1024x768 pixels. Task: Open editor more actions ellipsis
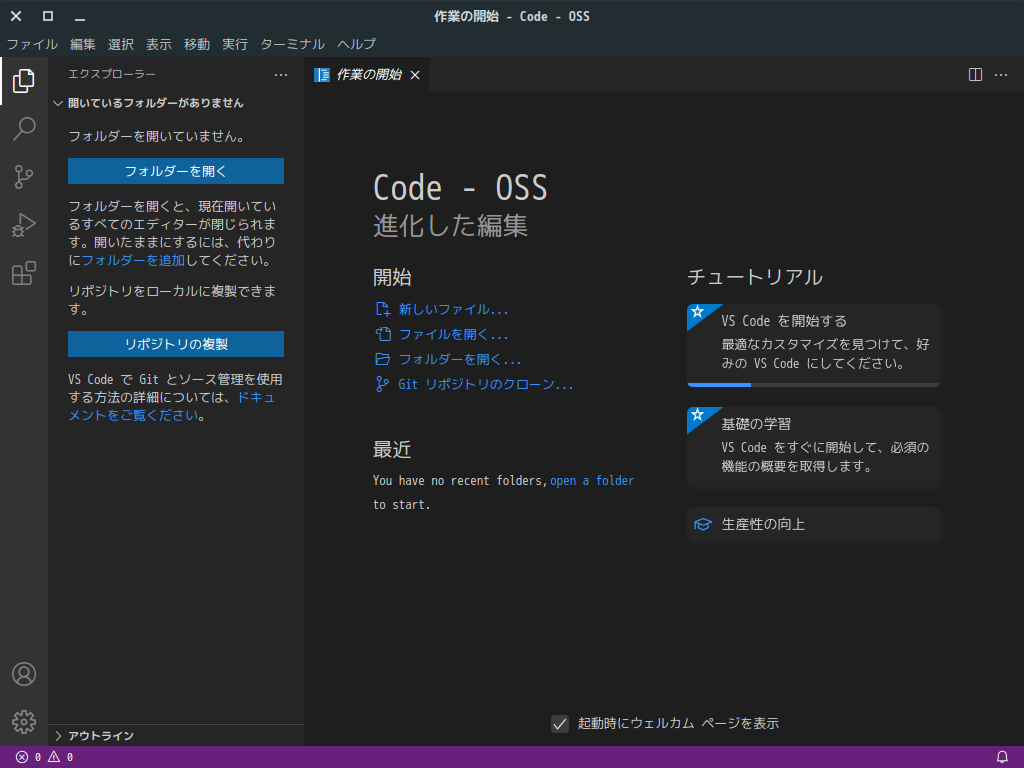pyautogui.click(x=1000, y=74)
